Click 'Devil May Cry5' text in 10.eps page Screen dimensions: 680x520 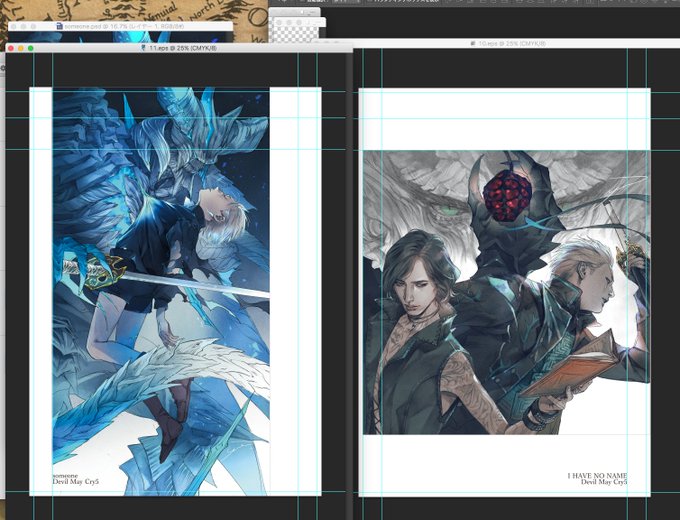(604, 482)
